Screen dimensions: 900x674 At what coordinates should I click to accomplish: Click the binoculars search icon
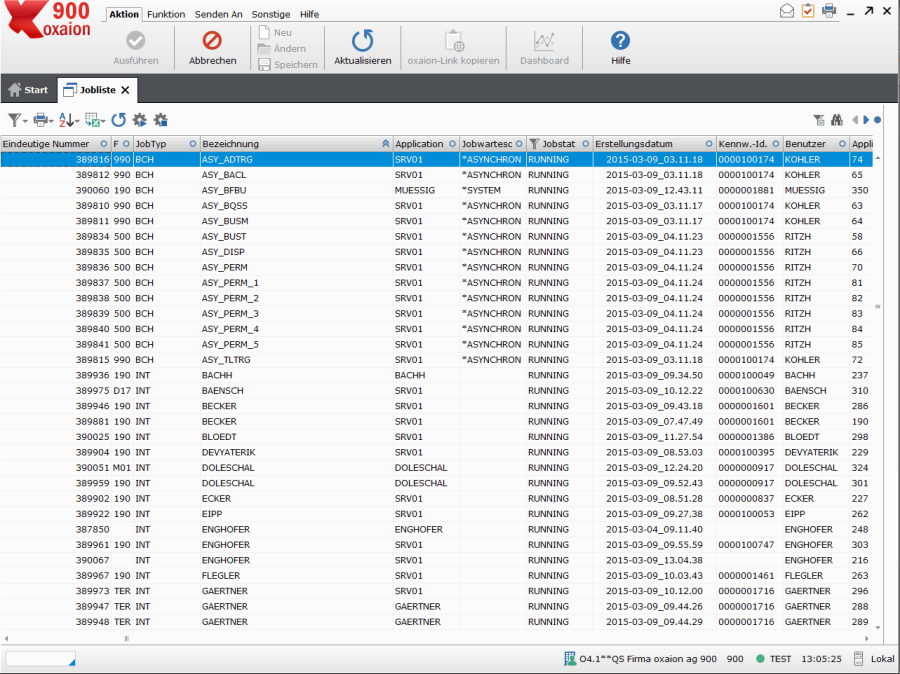837,120
